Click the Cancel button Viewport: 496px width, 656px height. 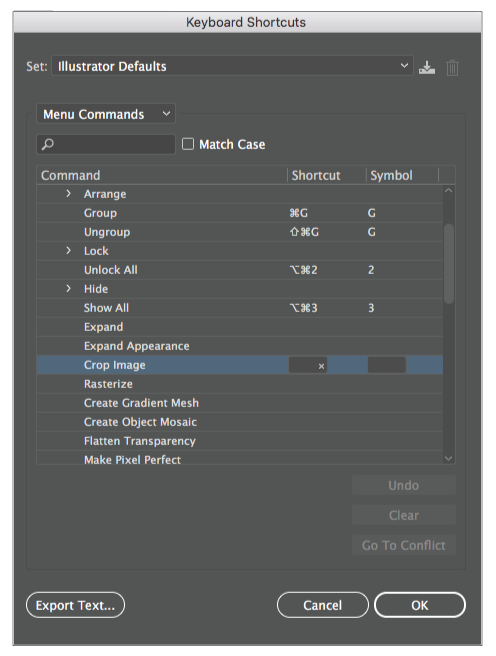322,605
